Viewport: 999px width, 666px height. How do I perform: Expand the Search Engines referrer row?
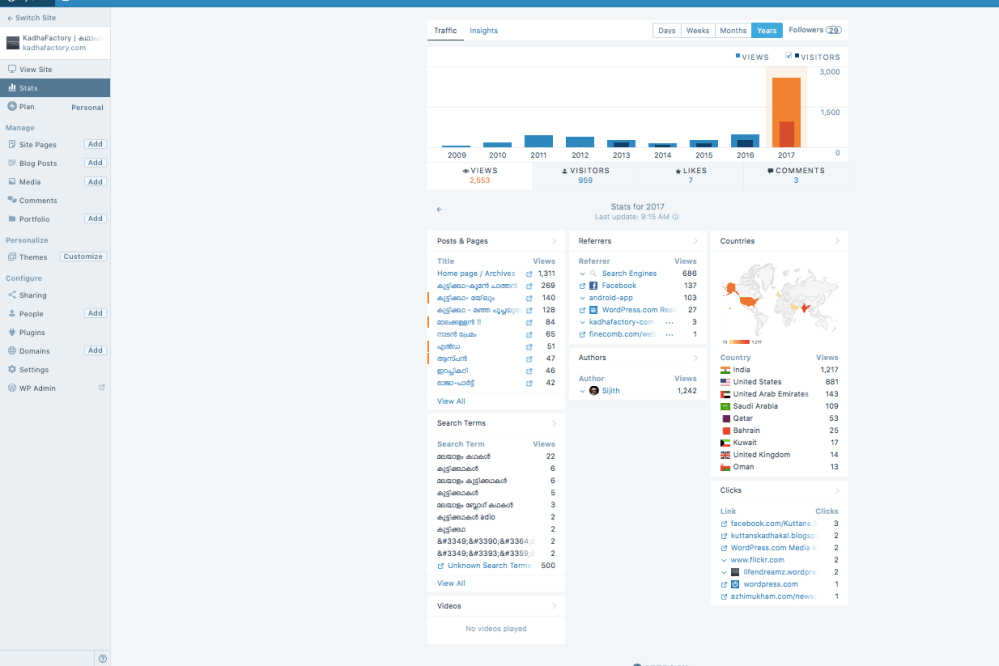(x=583, y=274)
